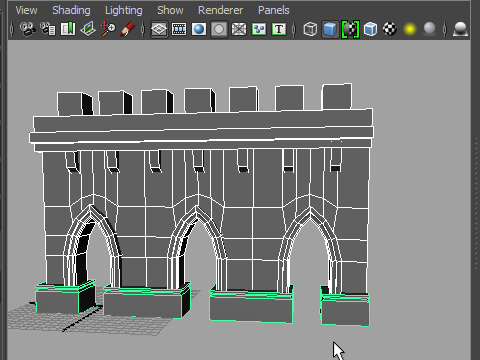Toggle the Resolution Gate sphere icon
This screenshot has height=360, width=480.
pos(199,29)
